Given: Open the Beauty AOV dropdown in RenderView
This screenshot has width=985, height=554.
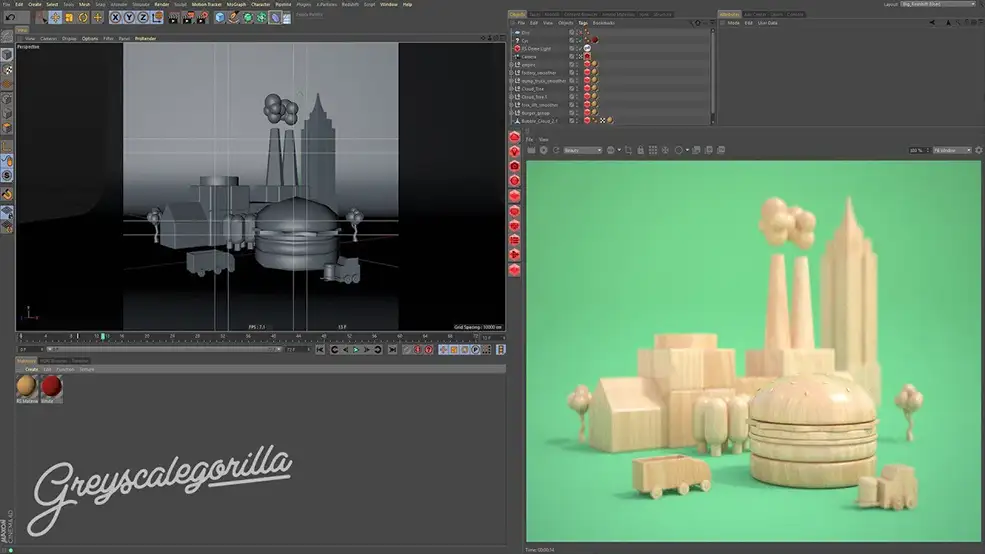Looking at the screenshot, I should [582, 150].
